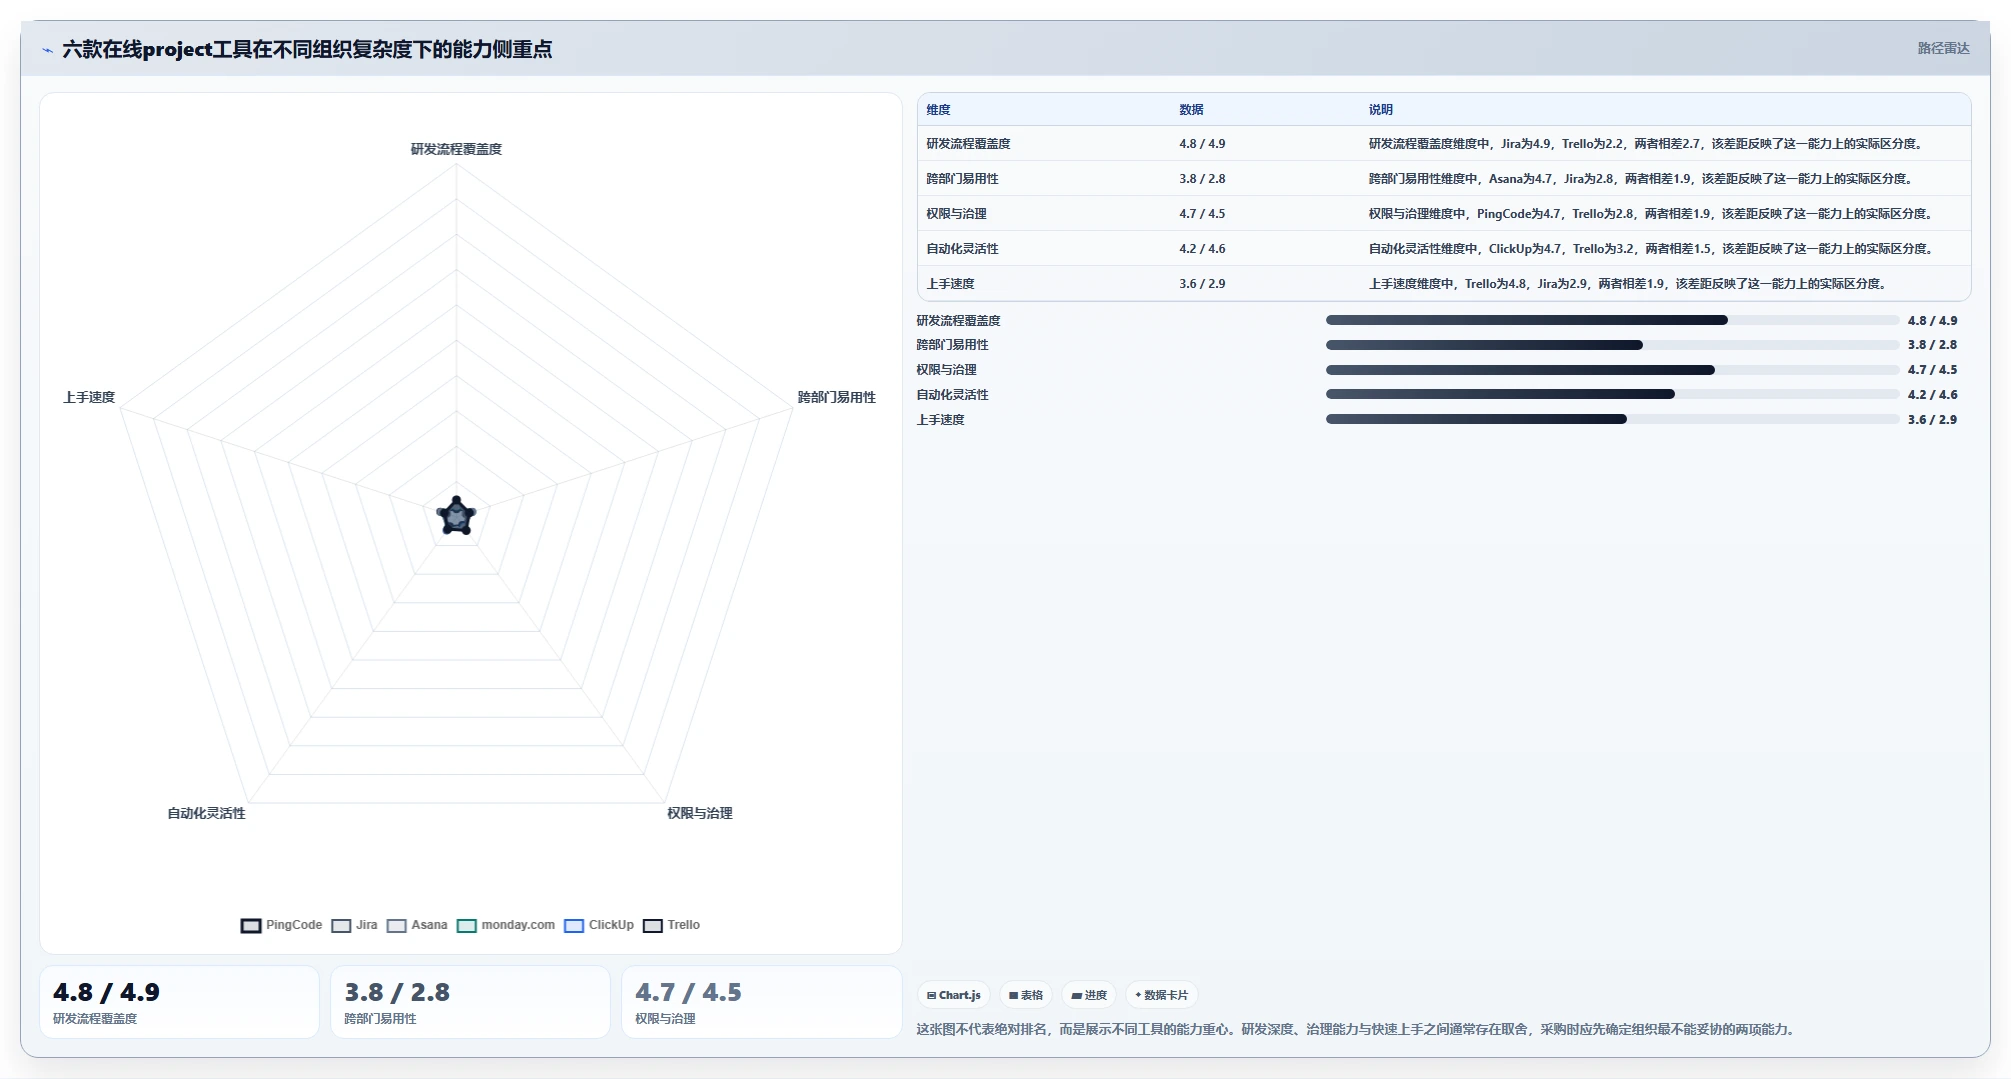Open the 3.8 / 2.8 跨部门易用性 data card

(x=470, y=1002)
